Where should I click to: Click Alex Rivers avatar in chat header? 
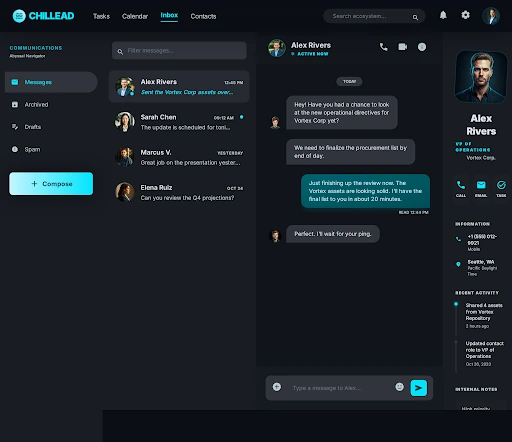(277, 48)
